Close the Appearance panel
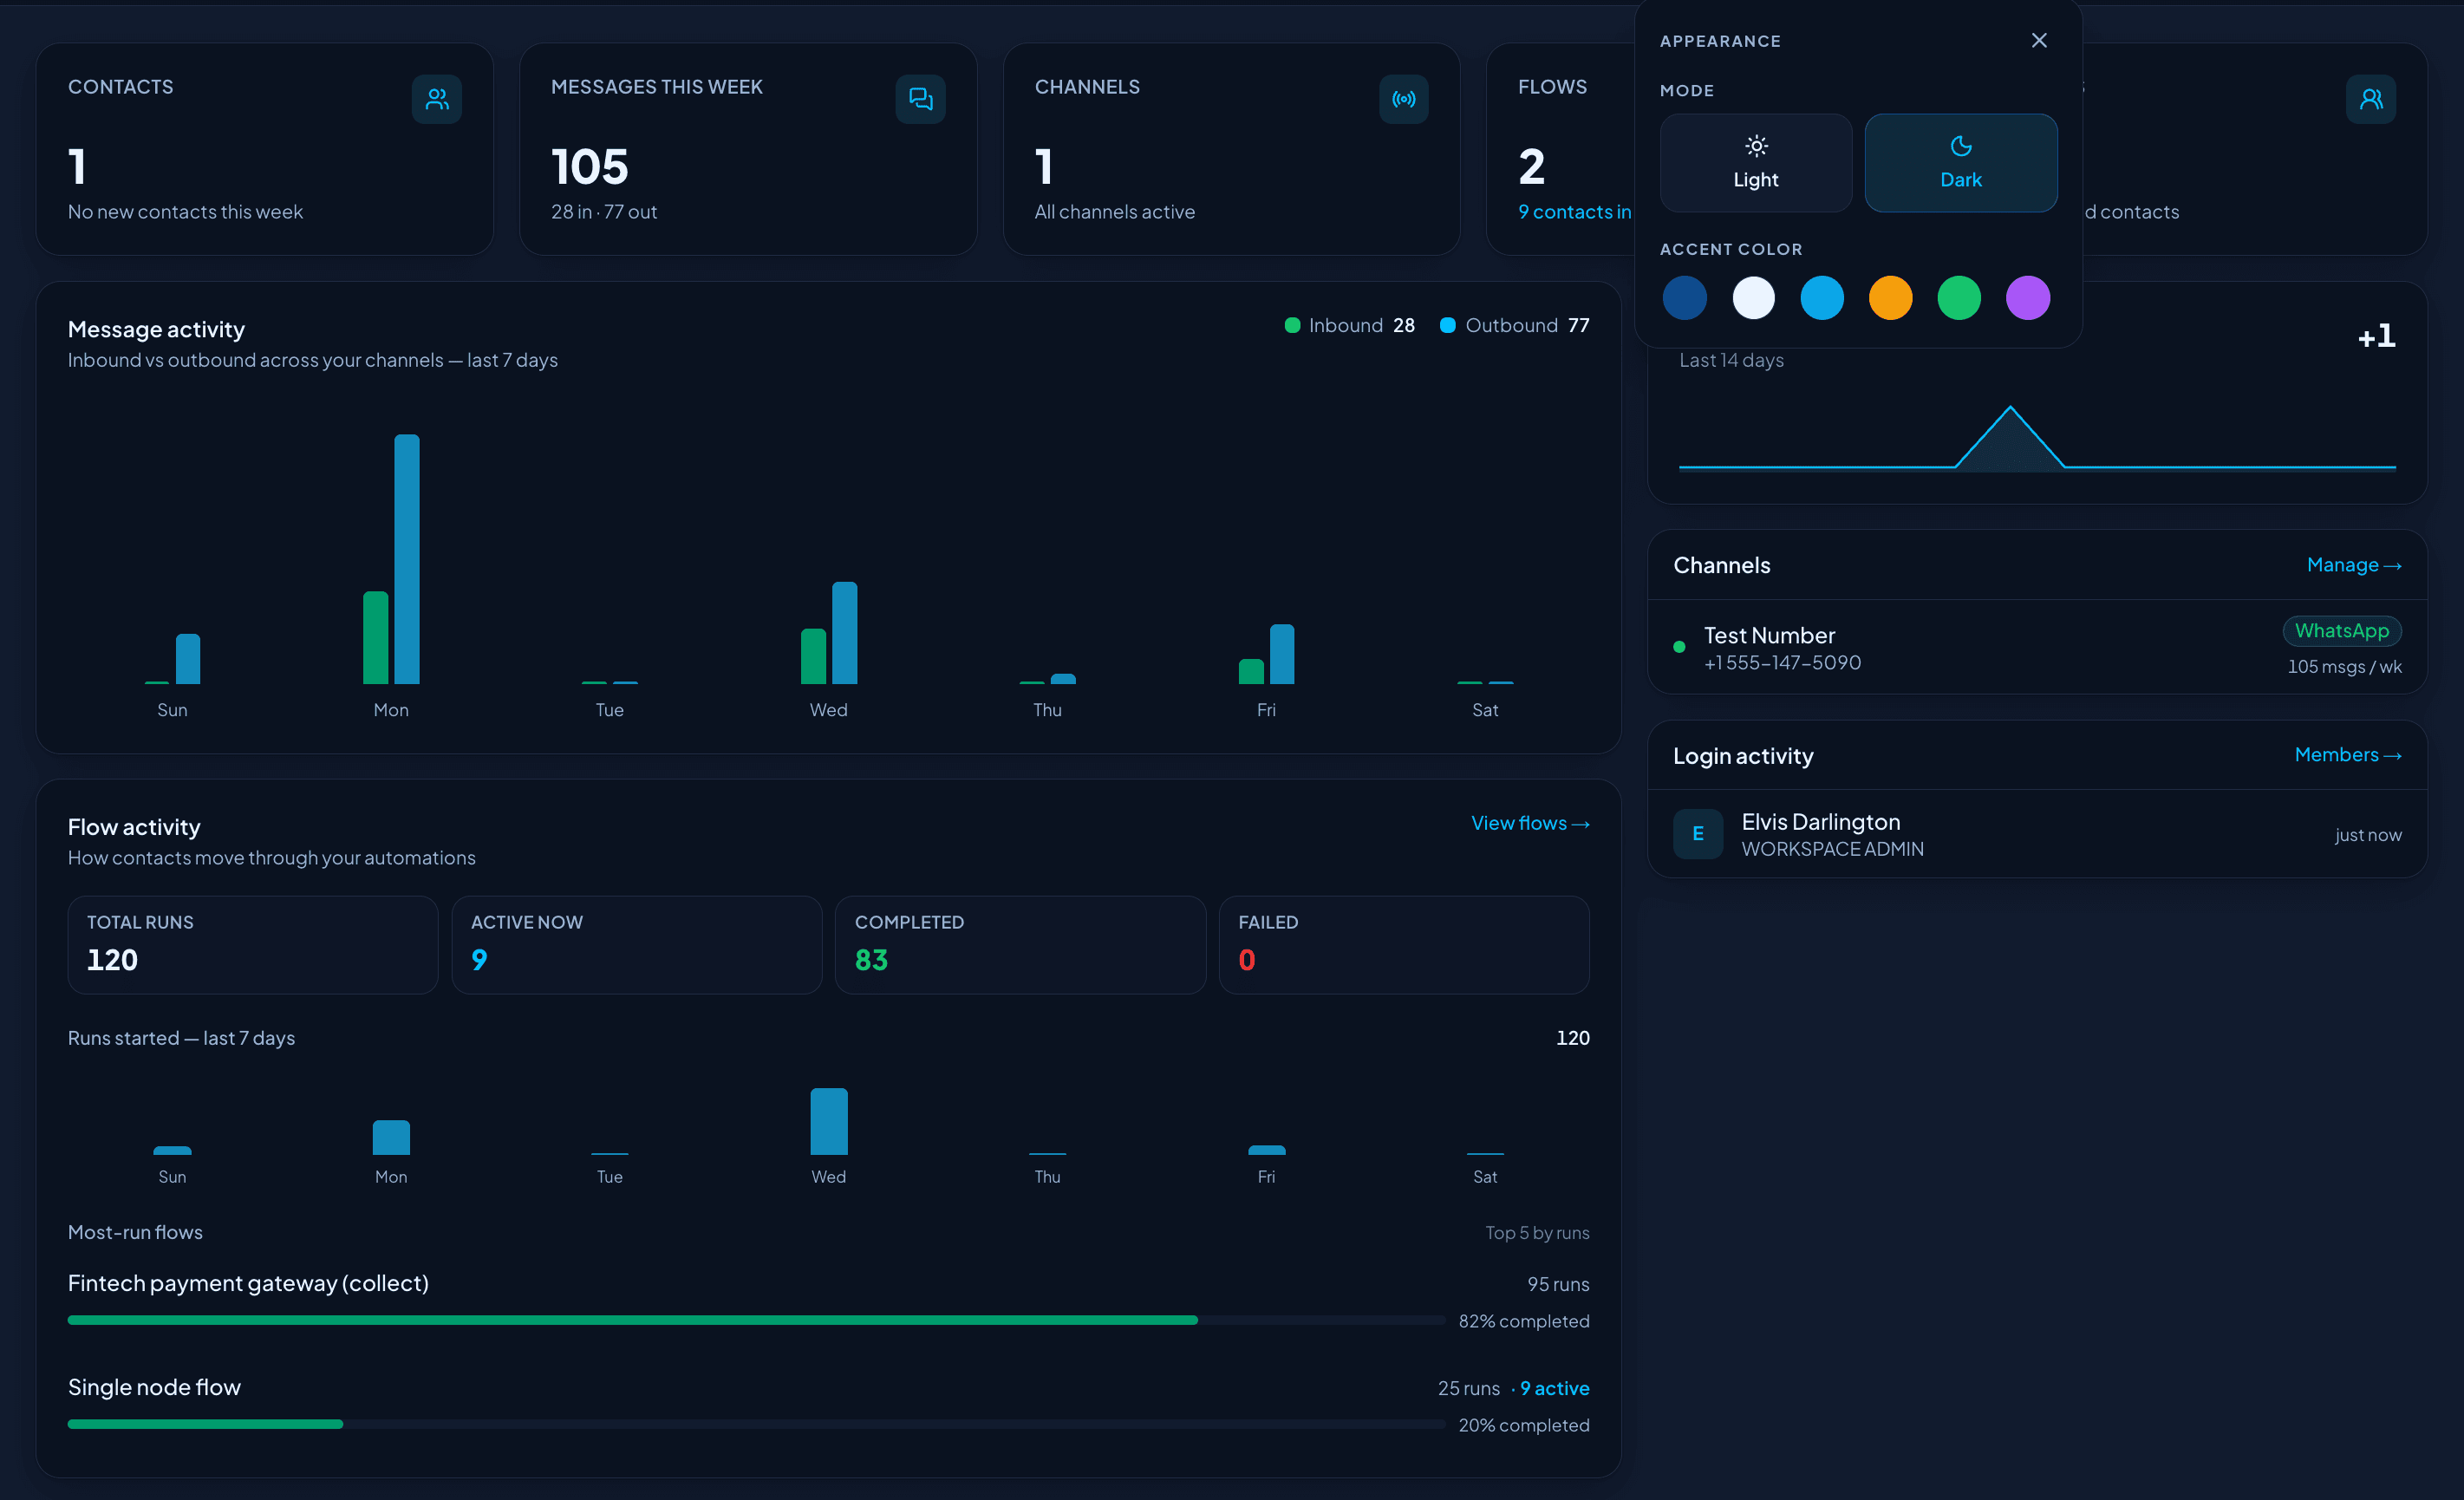The height and width of the screenshot is (1500, 2464). click(2039, 40)
